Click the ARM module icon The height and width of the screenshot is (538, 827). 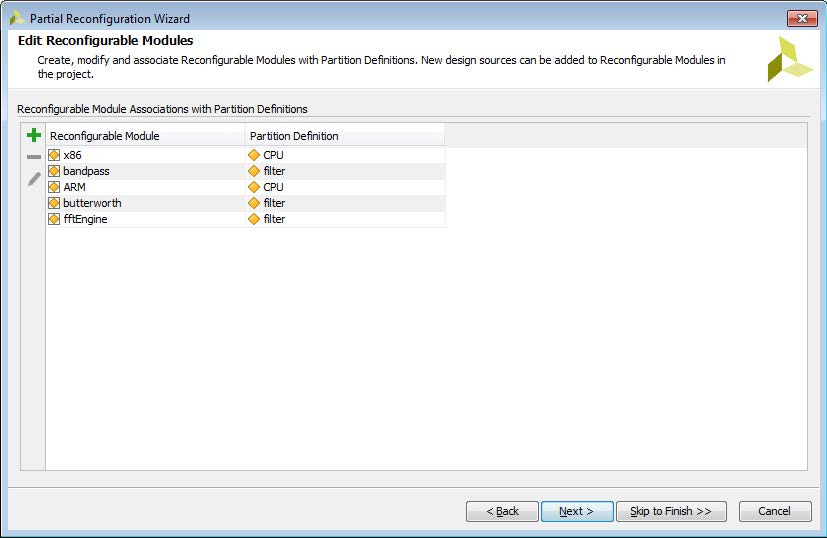[x=54, y=187]
